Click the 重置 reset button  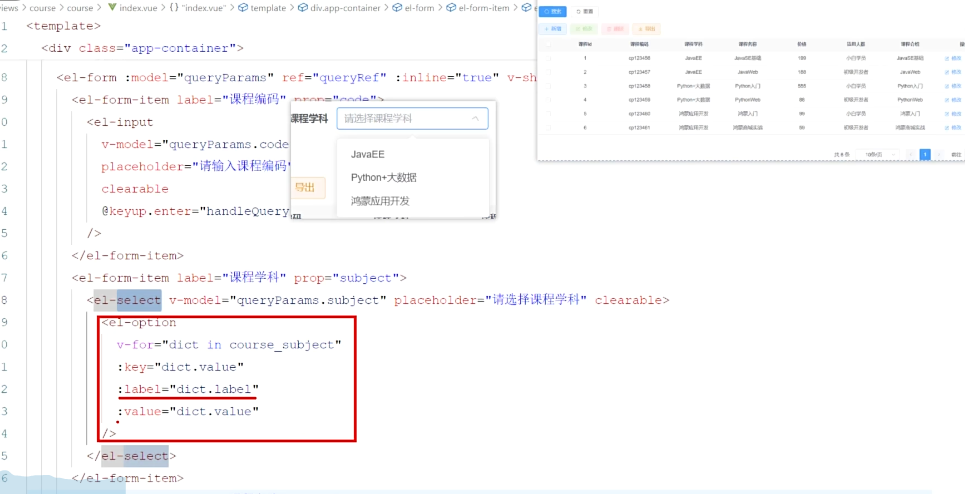[x=584, y=12]
